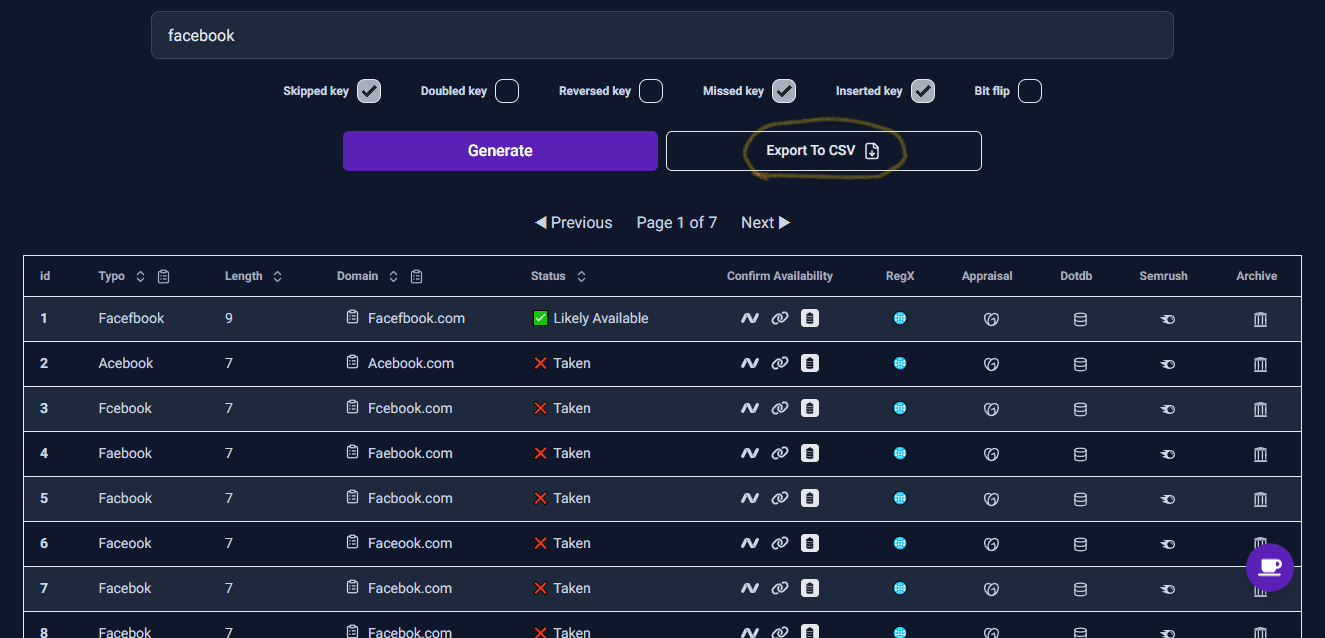Click the Export To CSV button
Screen dimensions: 1325x638
pyautogui.click(x=824, y=151)
